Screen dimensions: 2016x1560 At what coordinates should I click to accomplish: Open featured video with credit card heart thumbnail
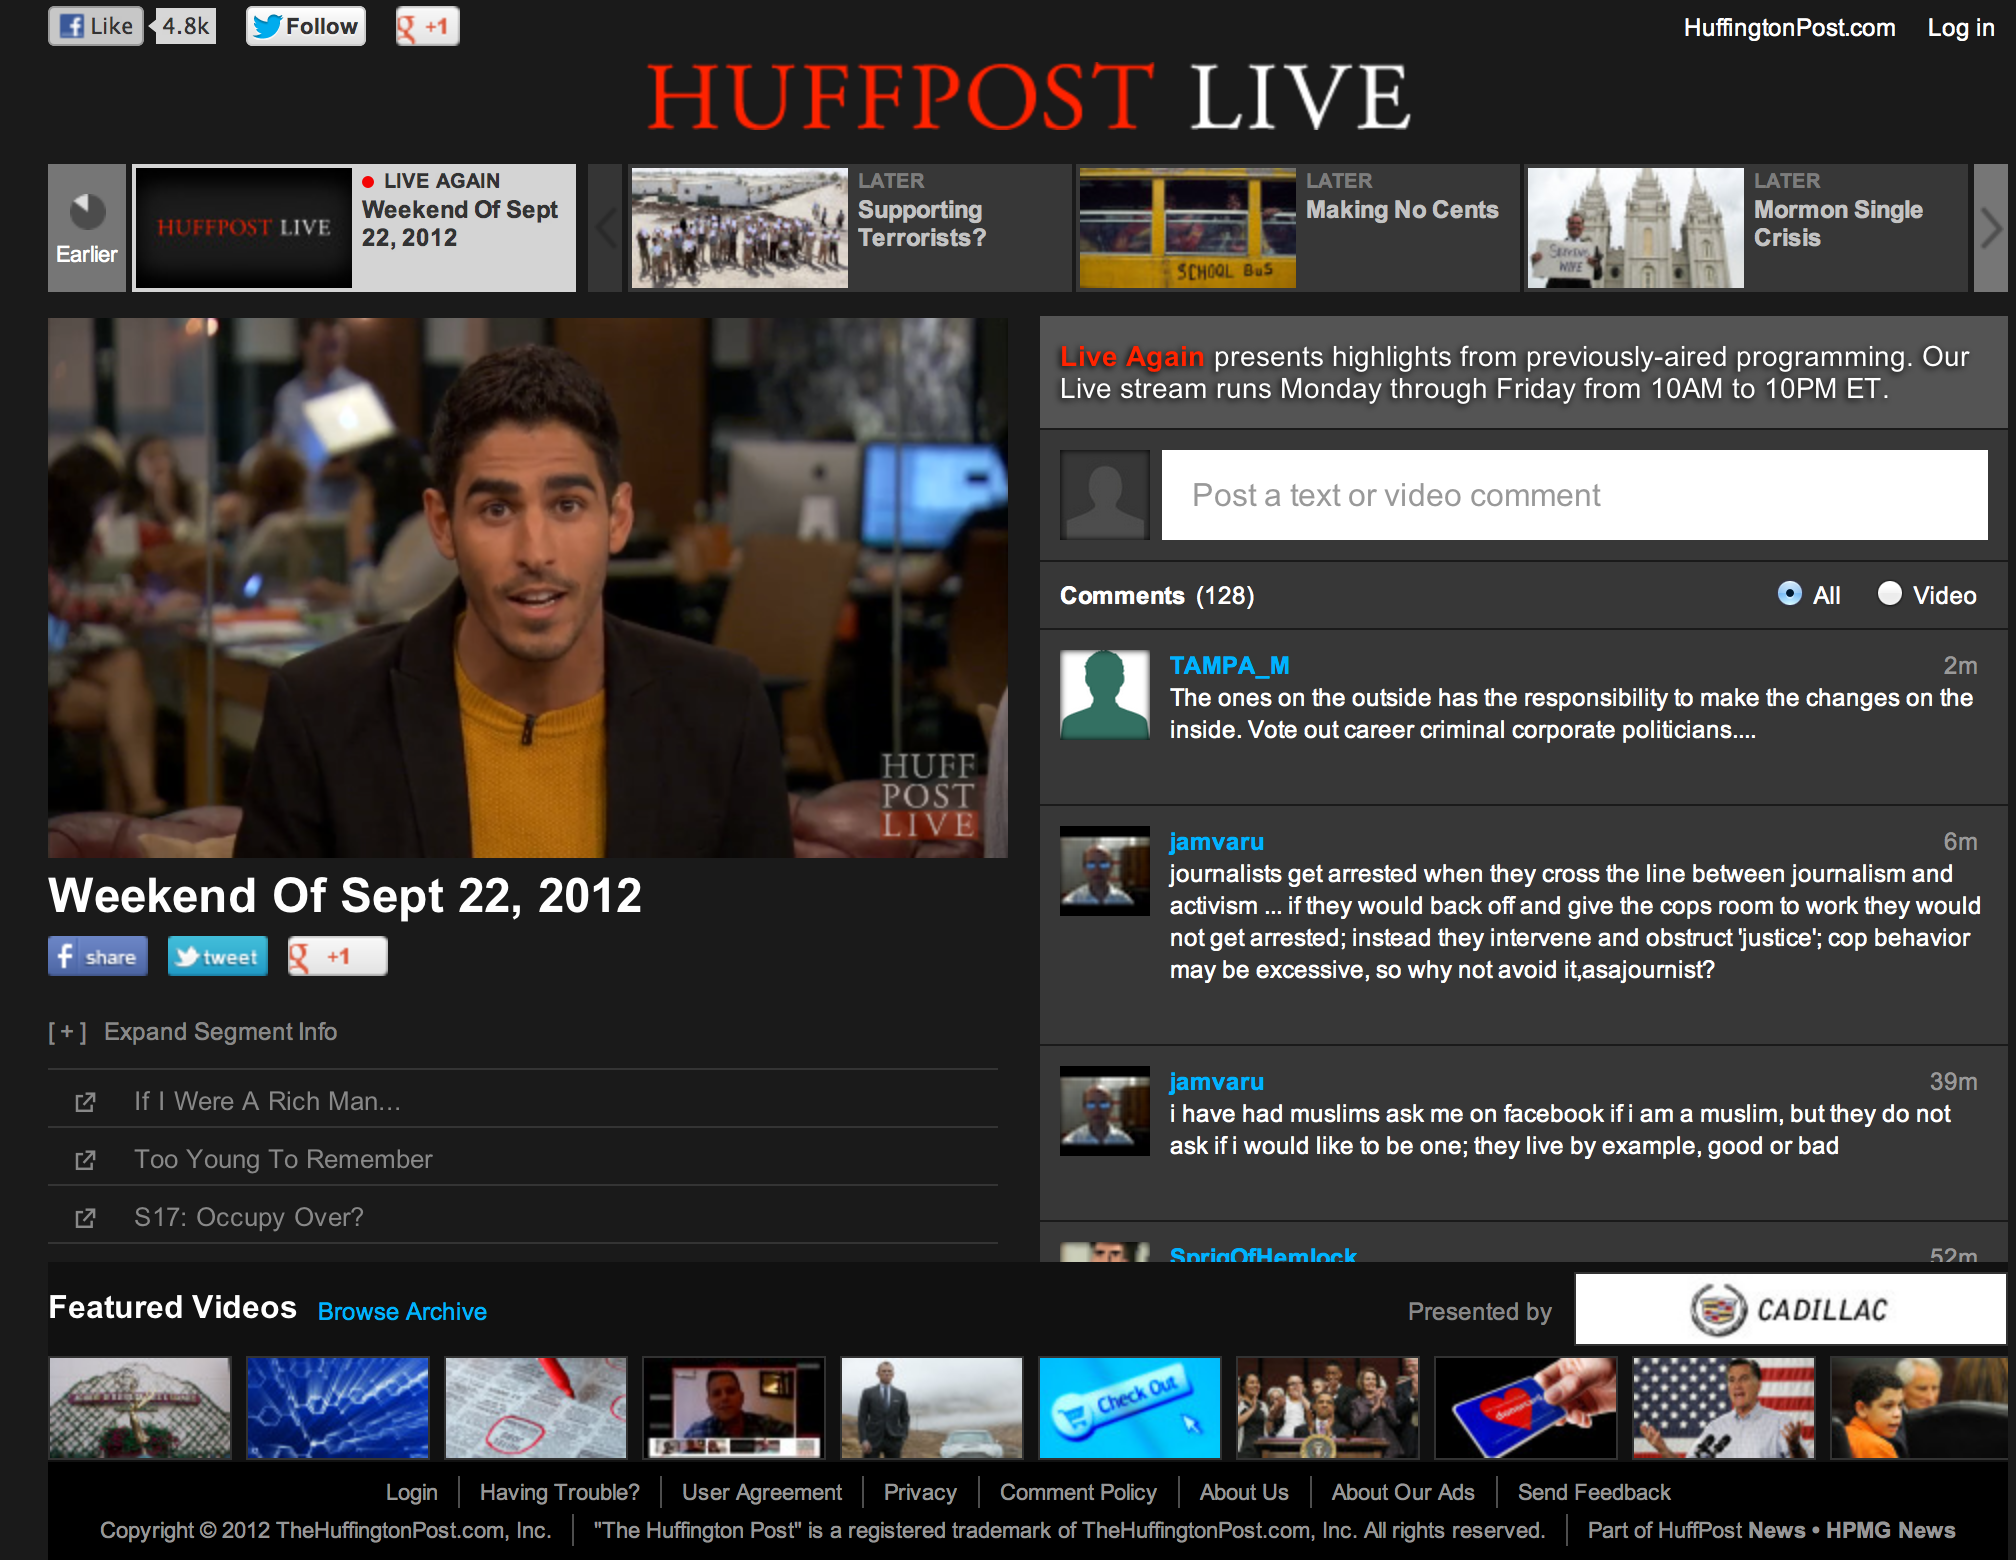coord(1526,1407)
